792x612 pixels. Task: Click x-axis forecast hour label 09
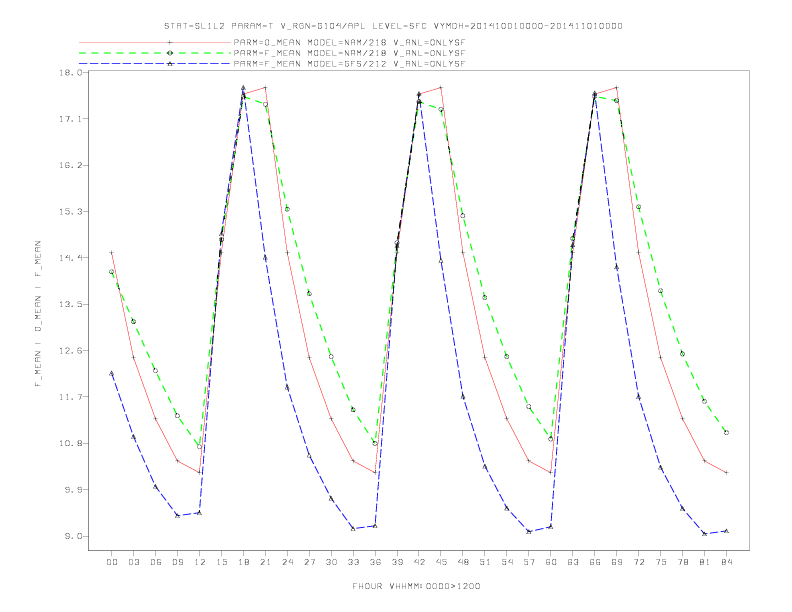pyautogui.click(x=178, y=562)
